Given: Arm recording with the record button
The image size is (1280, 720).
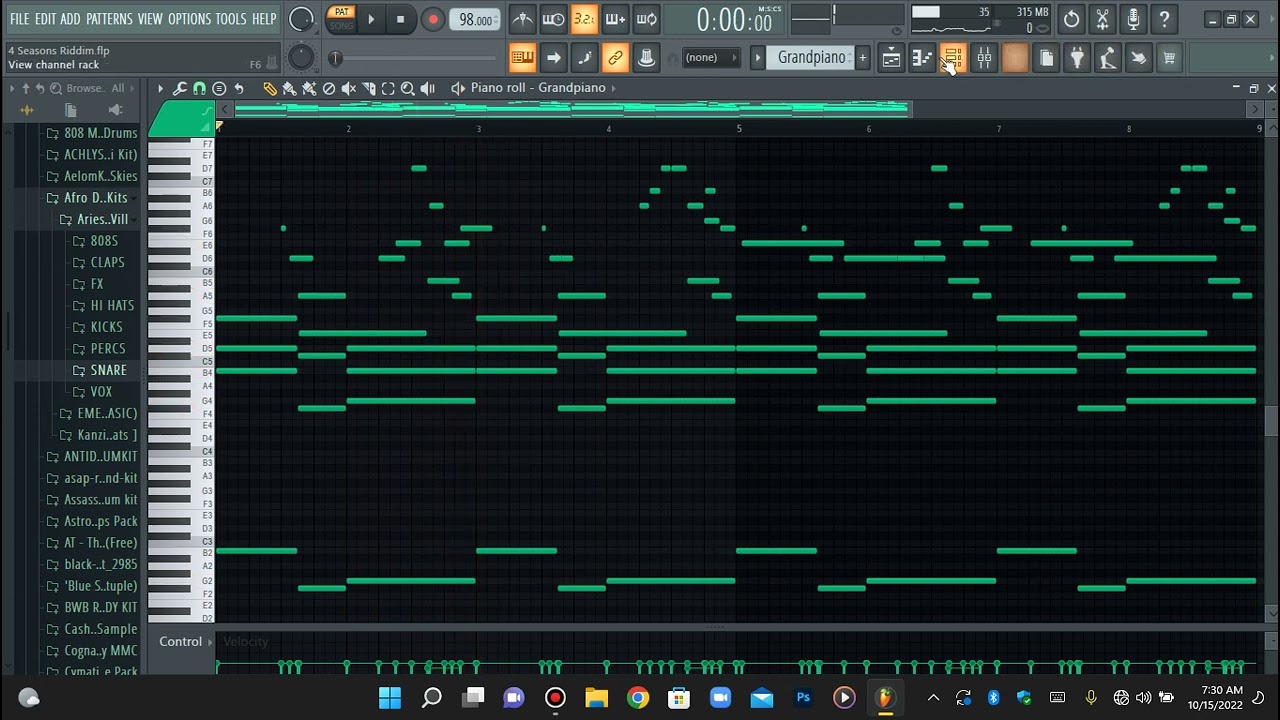Looking at the screenshot, I should pyautogui.click(x=433, y=19).
